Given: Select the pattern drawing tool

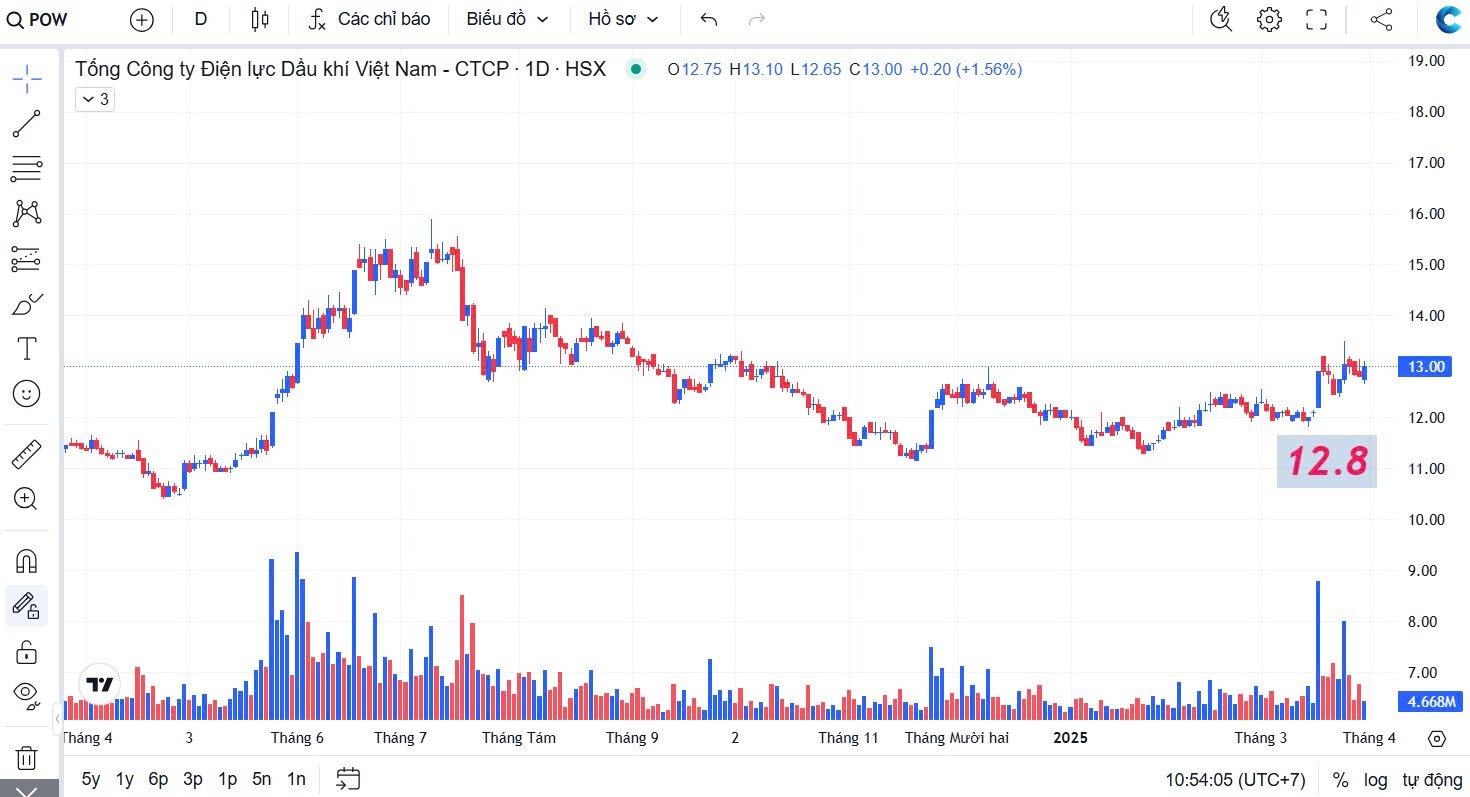Looking at the screenshot, I should pyautogui.click(x=27, y=213).
